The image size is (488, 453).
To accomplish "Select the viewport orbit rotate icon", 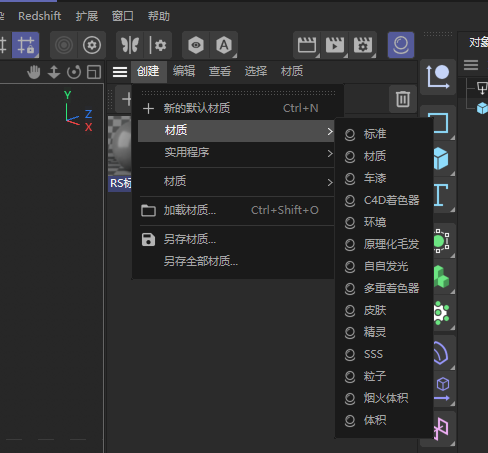I will pos(74,72).
